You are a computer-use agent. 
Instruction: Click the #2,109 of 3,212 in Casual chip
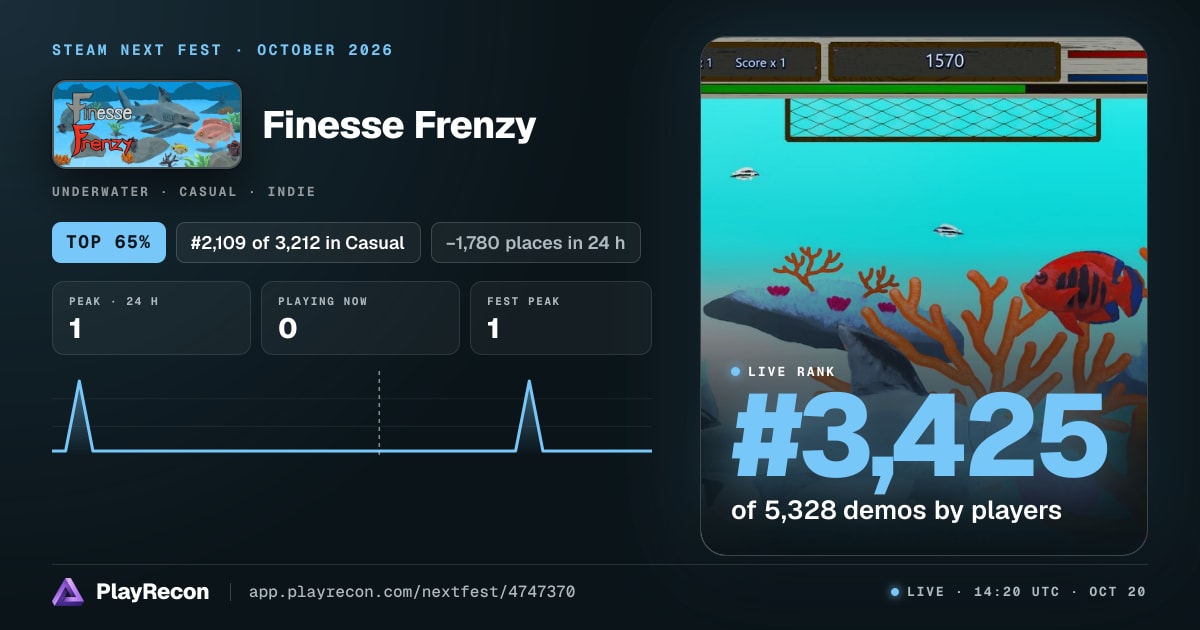298,242
